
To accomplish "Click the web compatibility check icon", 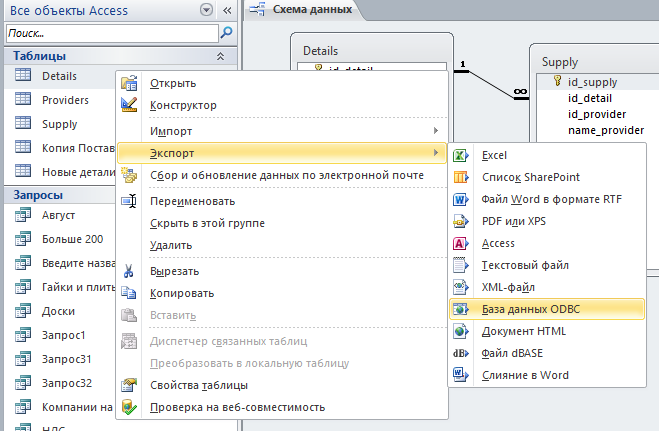I will click(x=129, y=407).
